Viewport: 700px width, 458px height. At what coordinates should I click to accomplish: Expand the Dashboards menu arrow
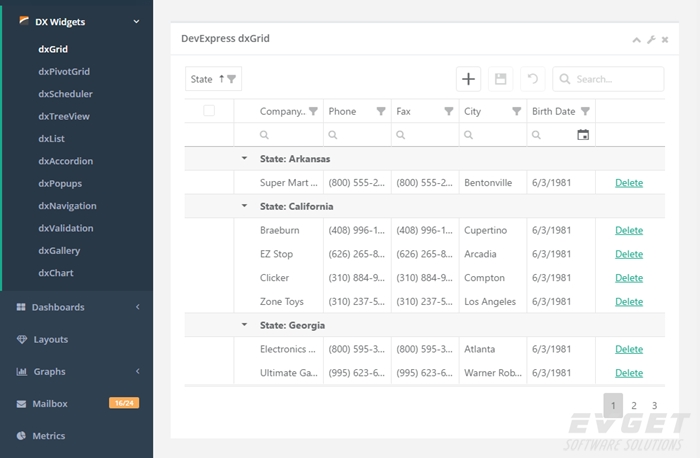coord(138,307)
